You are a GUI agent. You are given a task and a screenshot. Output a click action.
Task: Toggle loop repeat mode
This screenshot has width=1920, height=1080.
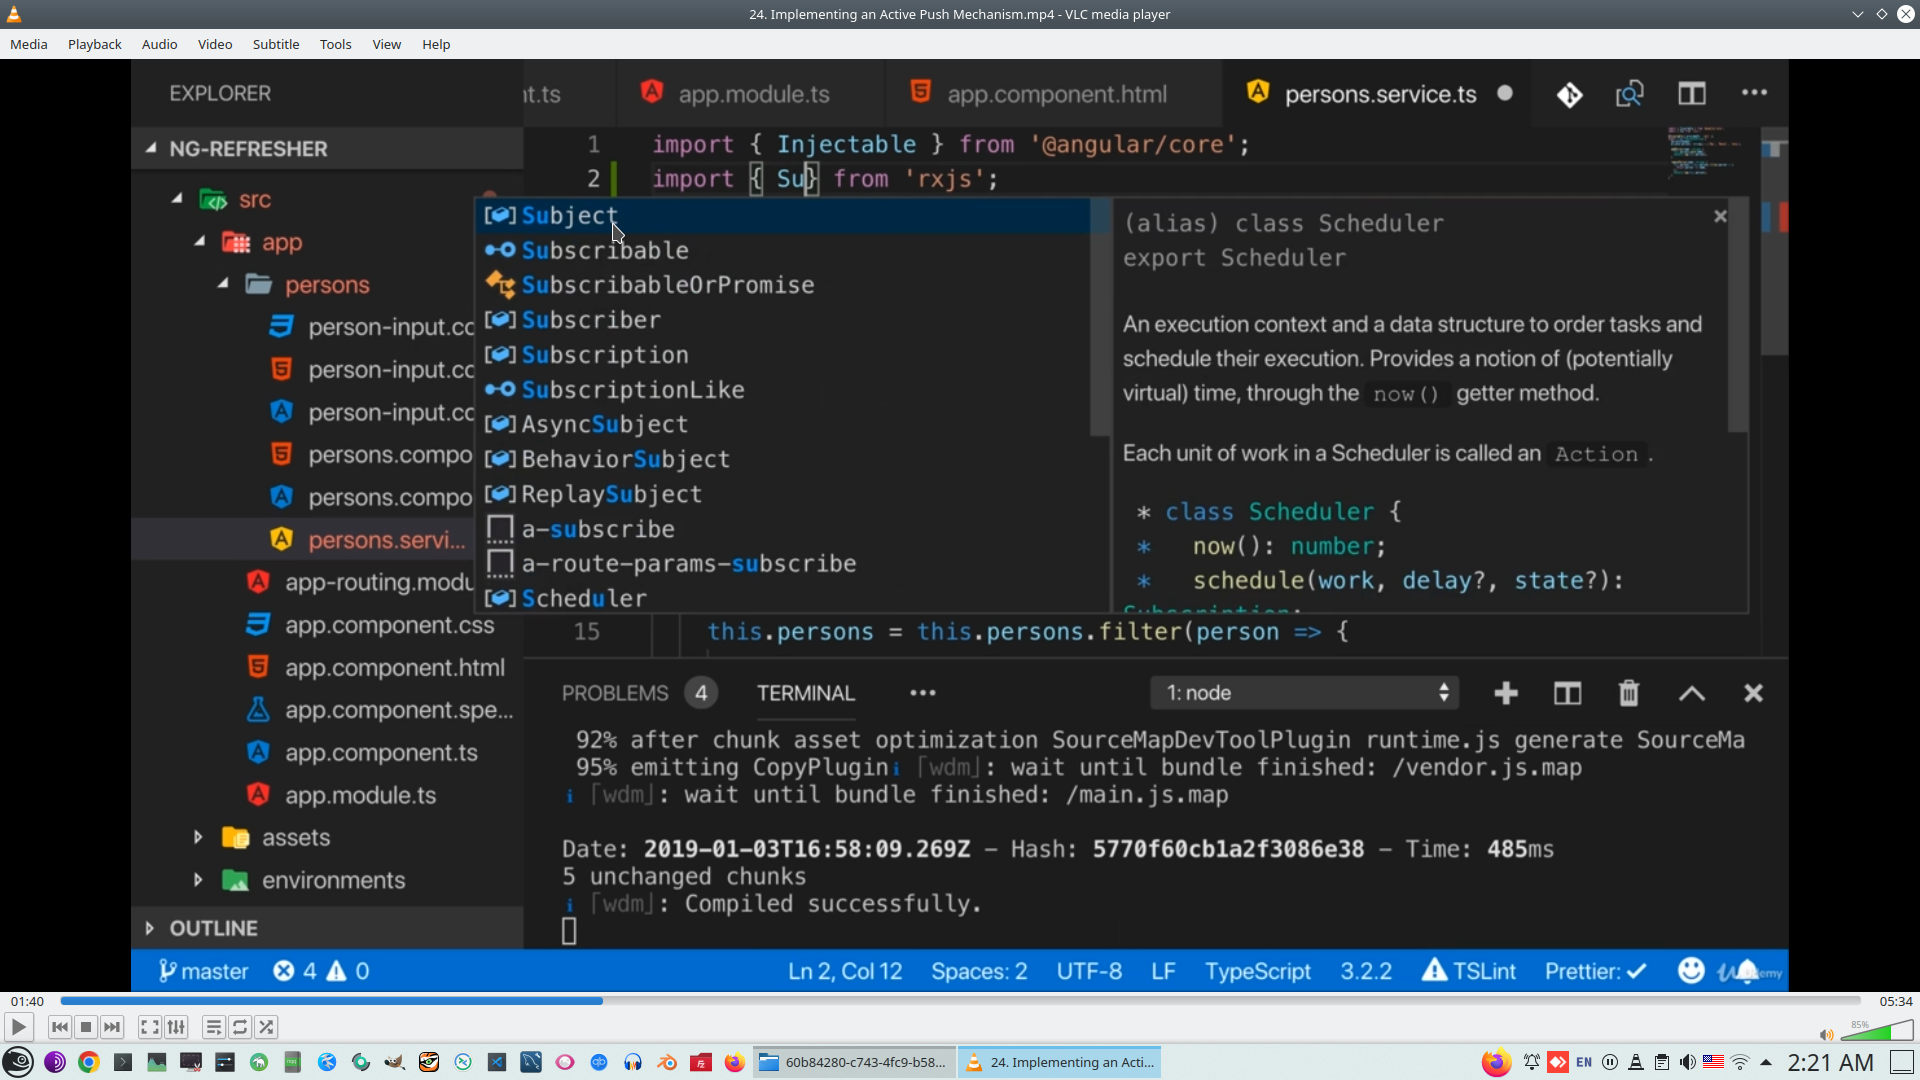tap(240, 1027)
